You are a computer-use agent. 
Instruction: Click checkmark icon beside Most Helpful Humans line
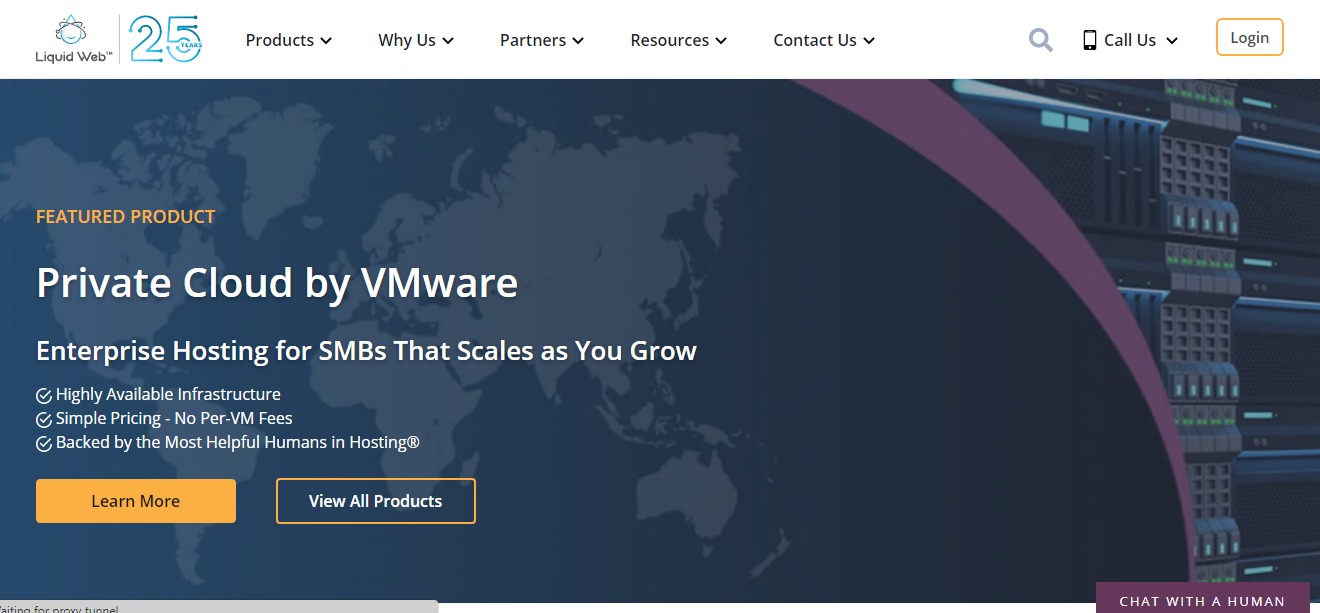point(44,443)
